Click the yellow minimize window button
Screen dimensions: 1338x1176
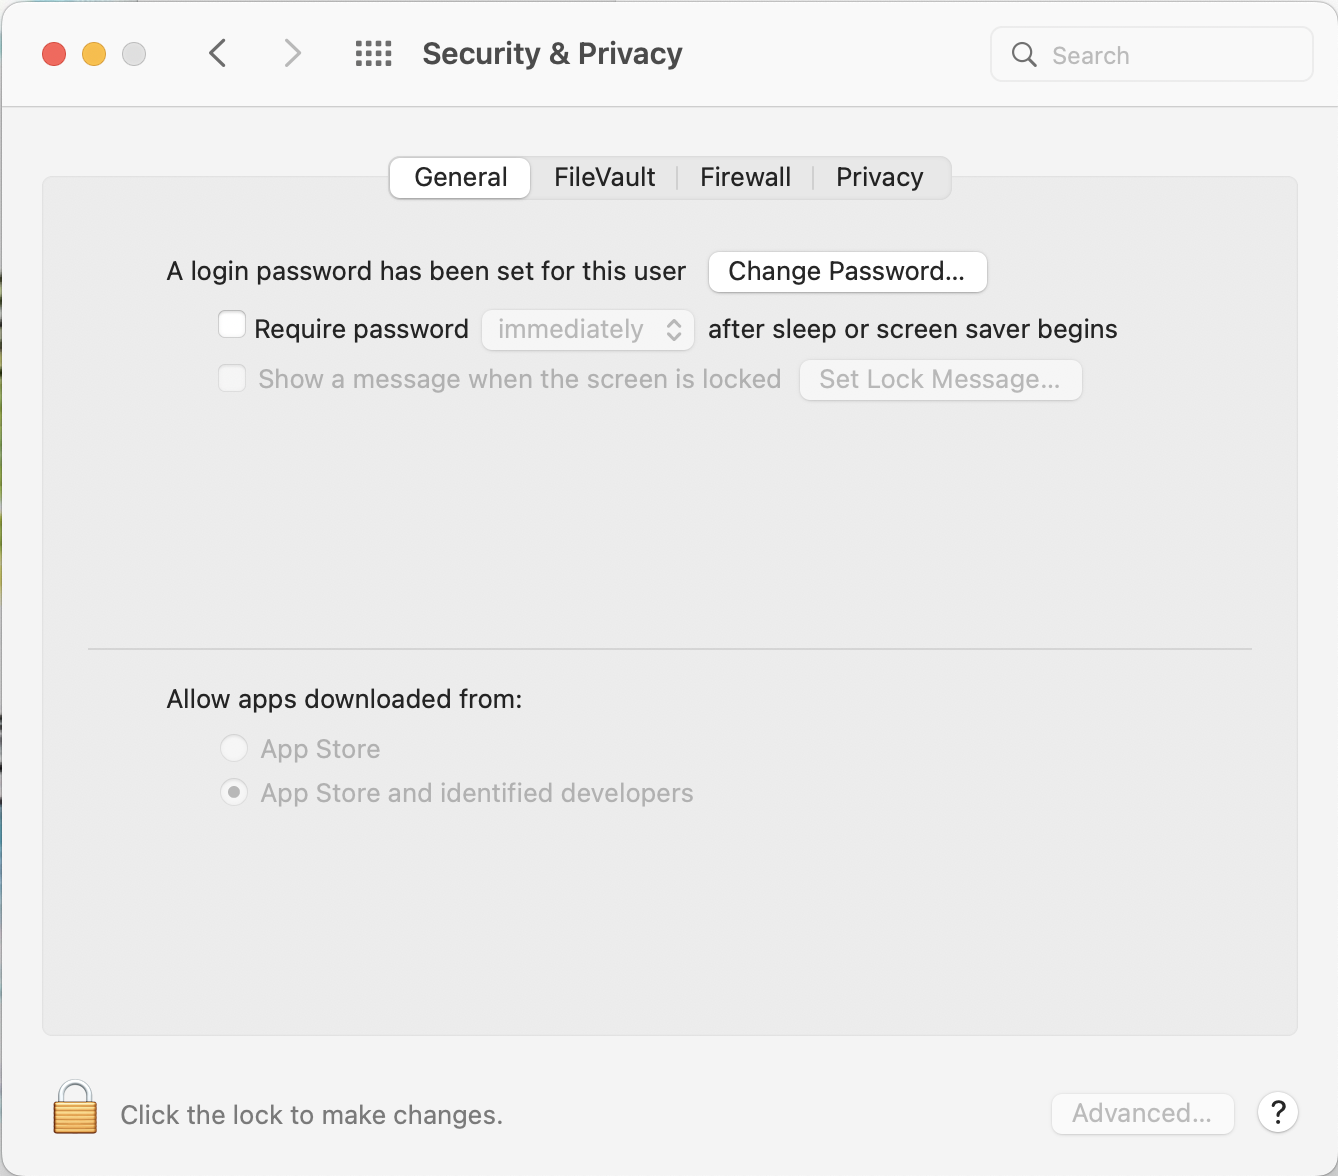pos(94,54)
